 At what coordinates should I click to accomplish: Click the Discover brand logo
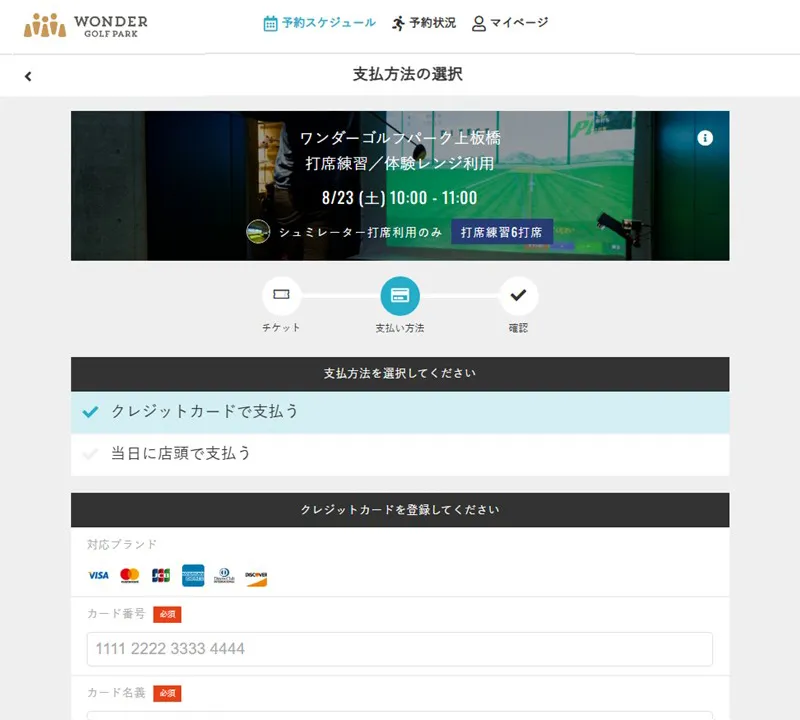point(256,576)
